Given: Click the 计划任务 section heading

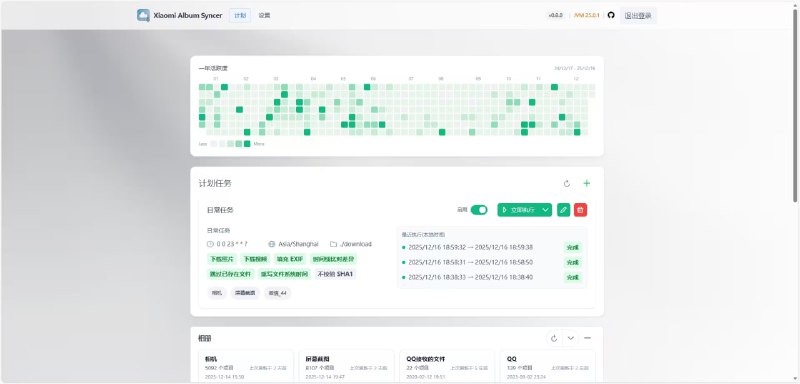Looking at the screenshot, I should click(x=215, y=184).
